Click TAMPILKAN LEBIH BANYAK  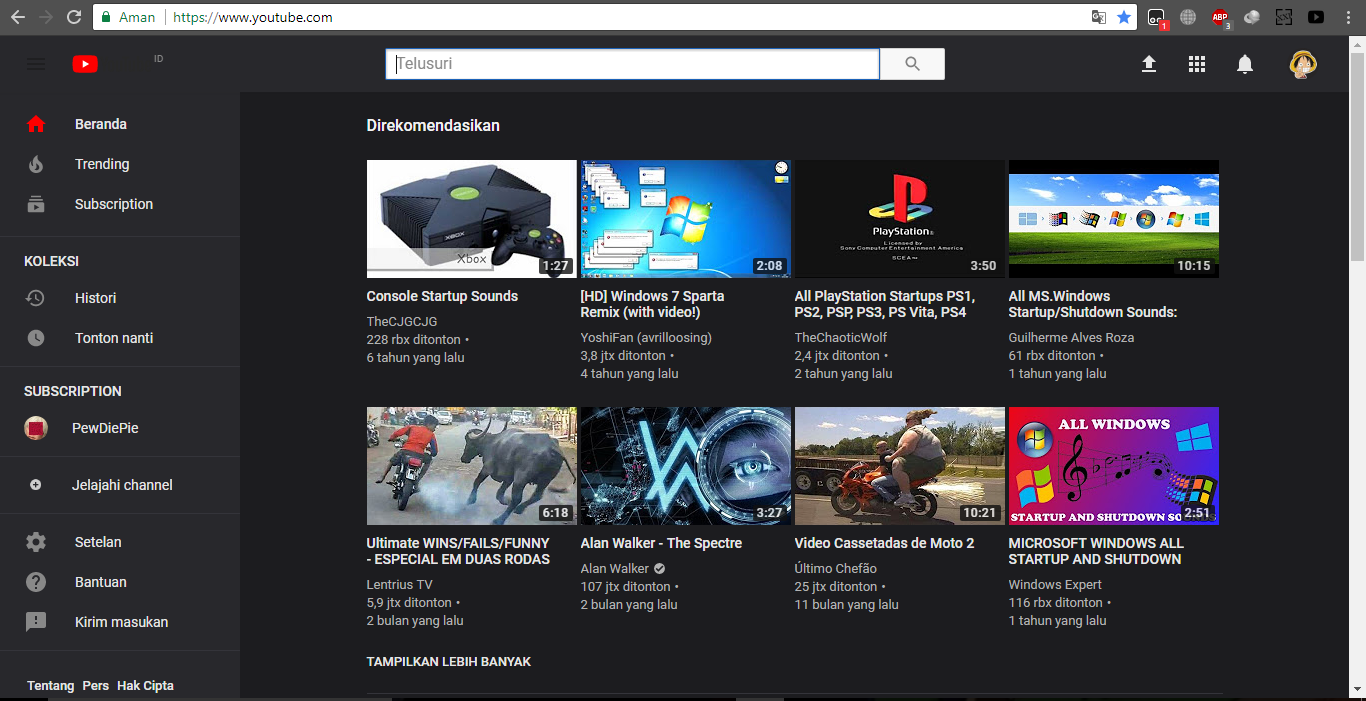tap(449, 662)
